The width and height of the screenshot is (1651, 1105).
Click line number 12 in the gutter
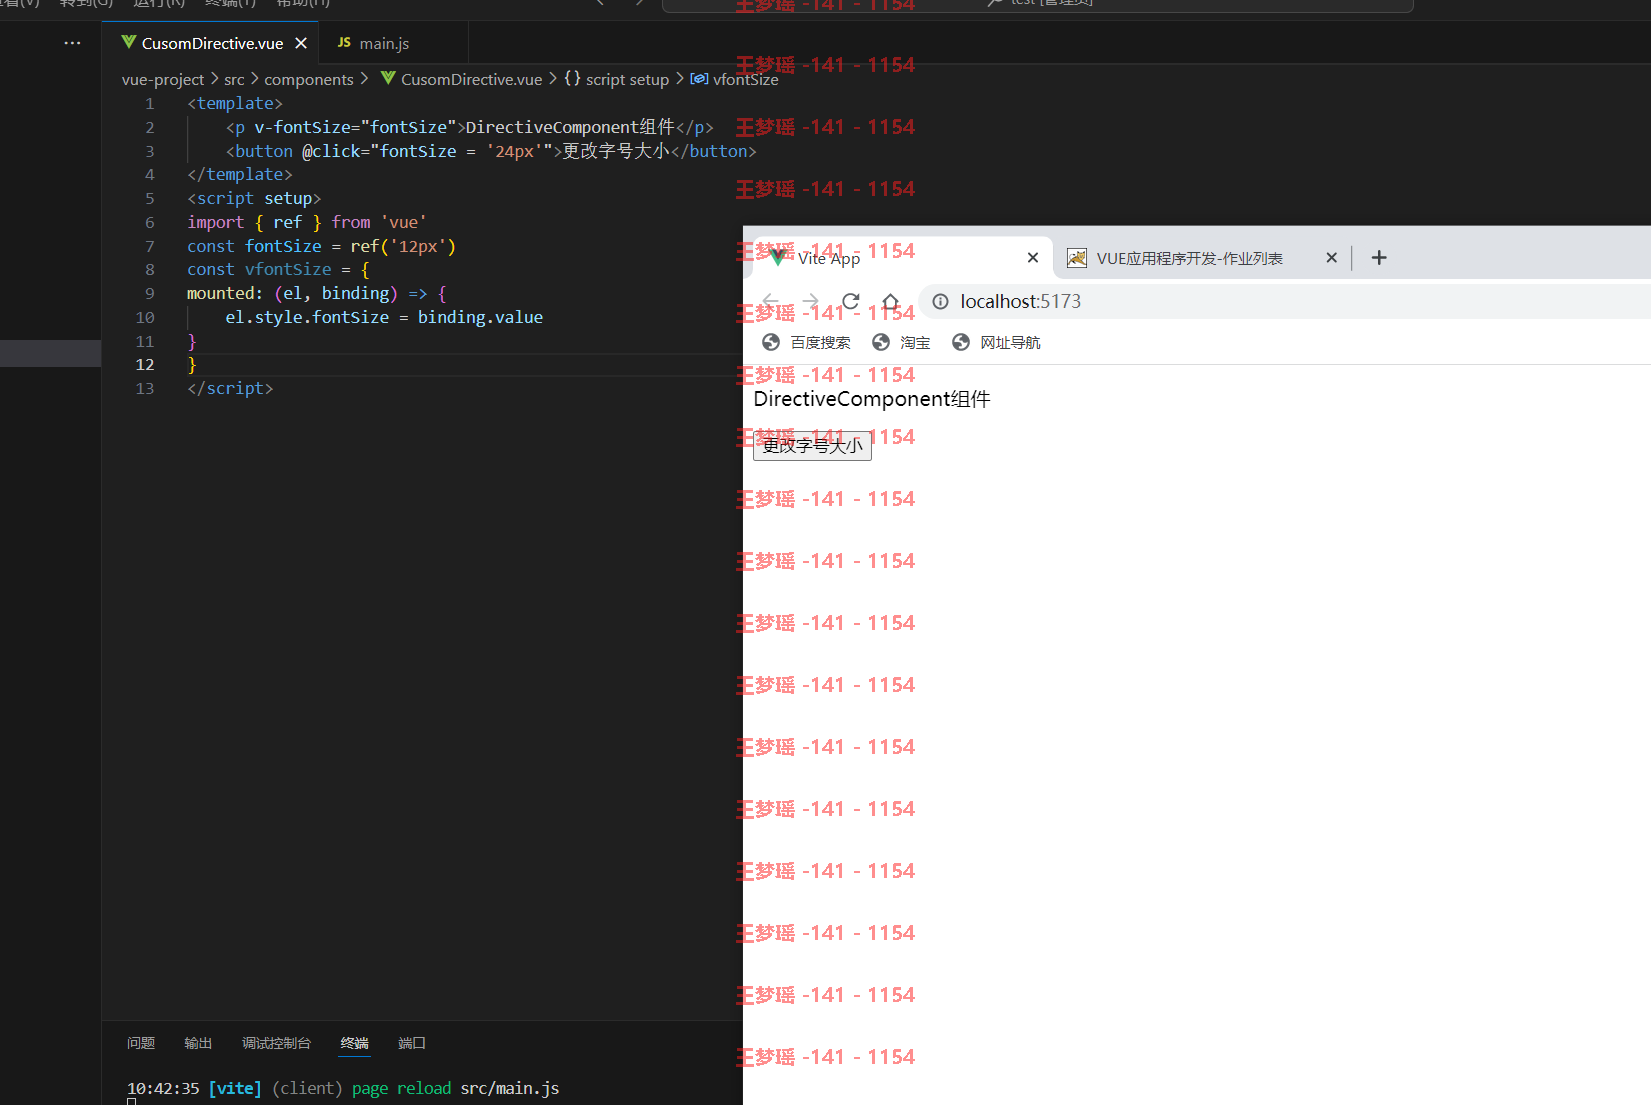click(x=145, y=364)
